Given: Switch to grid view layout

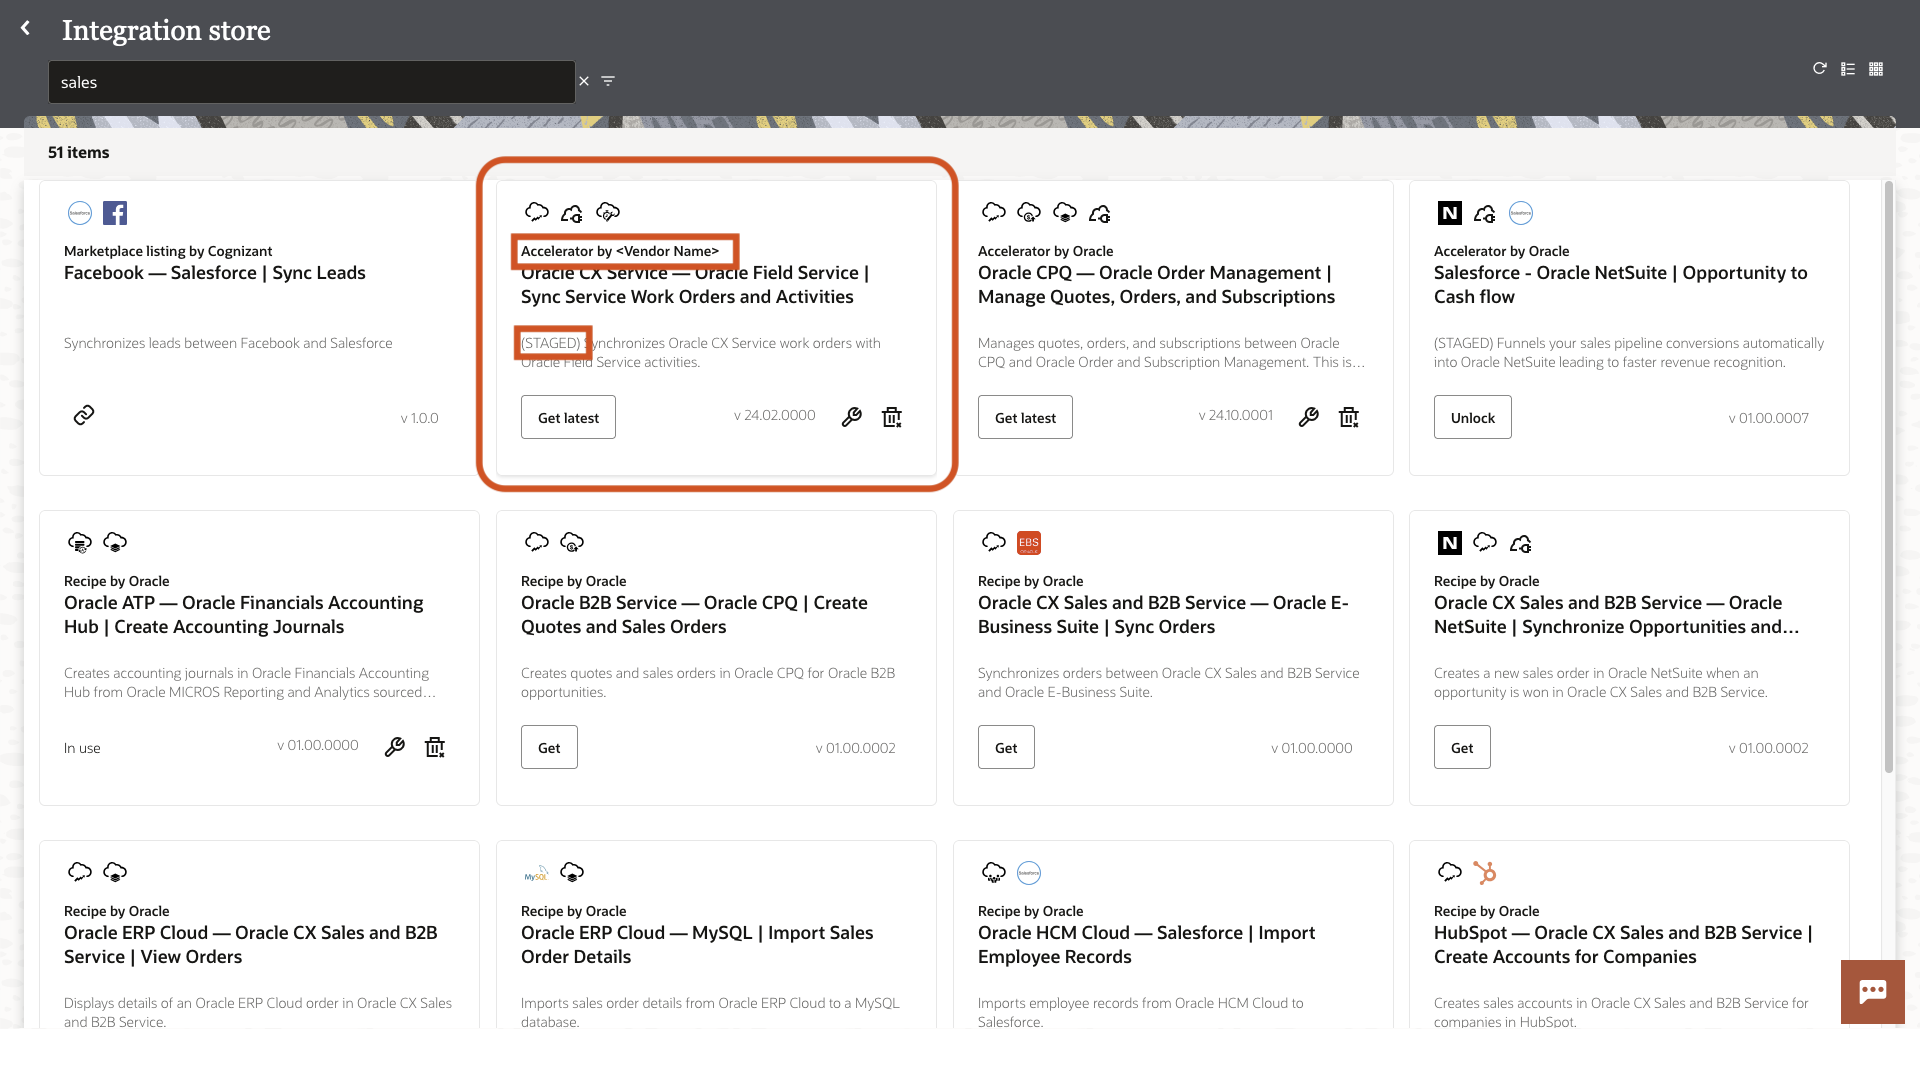Looking at the screenshot, I should pyautogui.click(x=1876, y=69).
